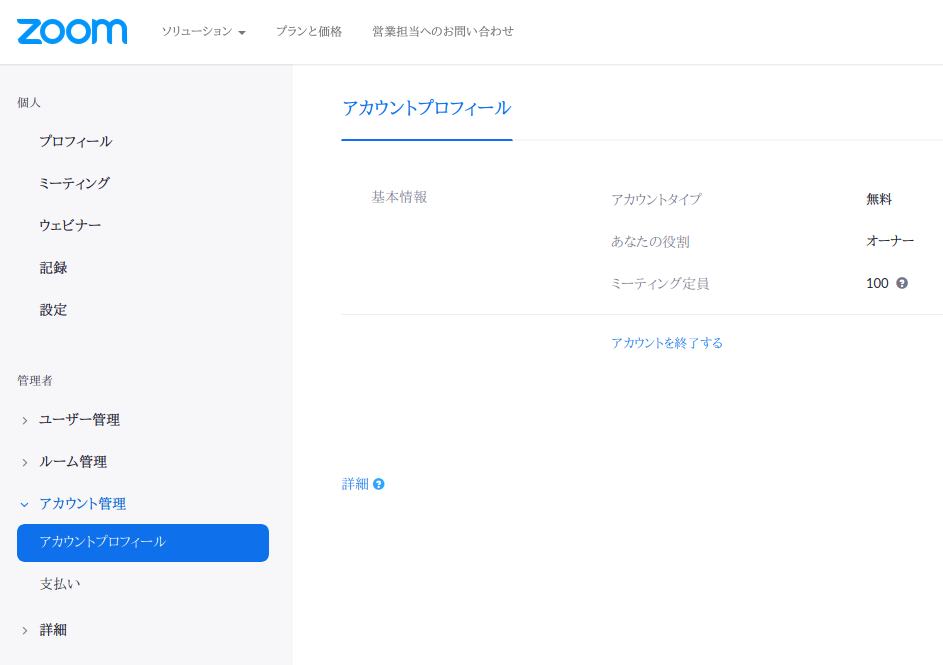Screen dimensions: 943x665
Task: Click the 無料 account type value
Action: (x=879, y=199)
